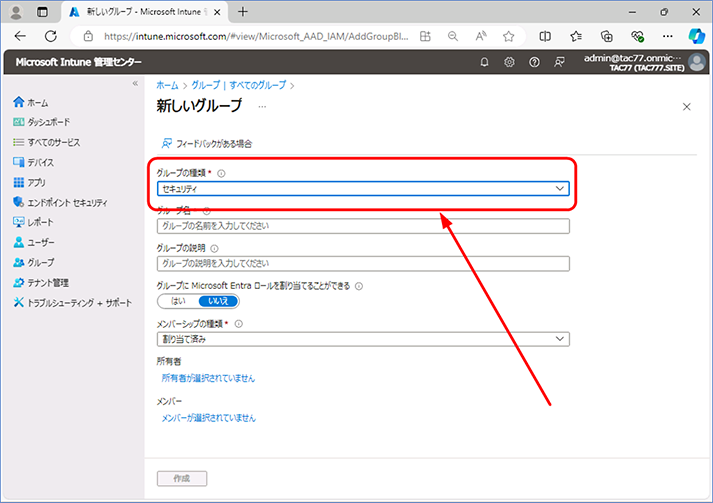This screenshot has height=503, width=713.
Task: Open the favorites list icon
Action: 576,36
